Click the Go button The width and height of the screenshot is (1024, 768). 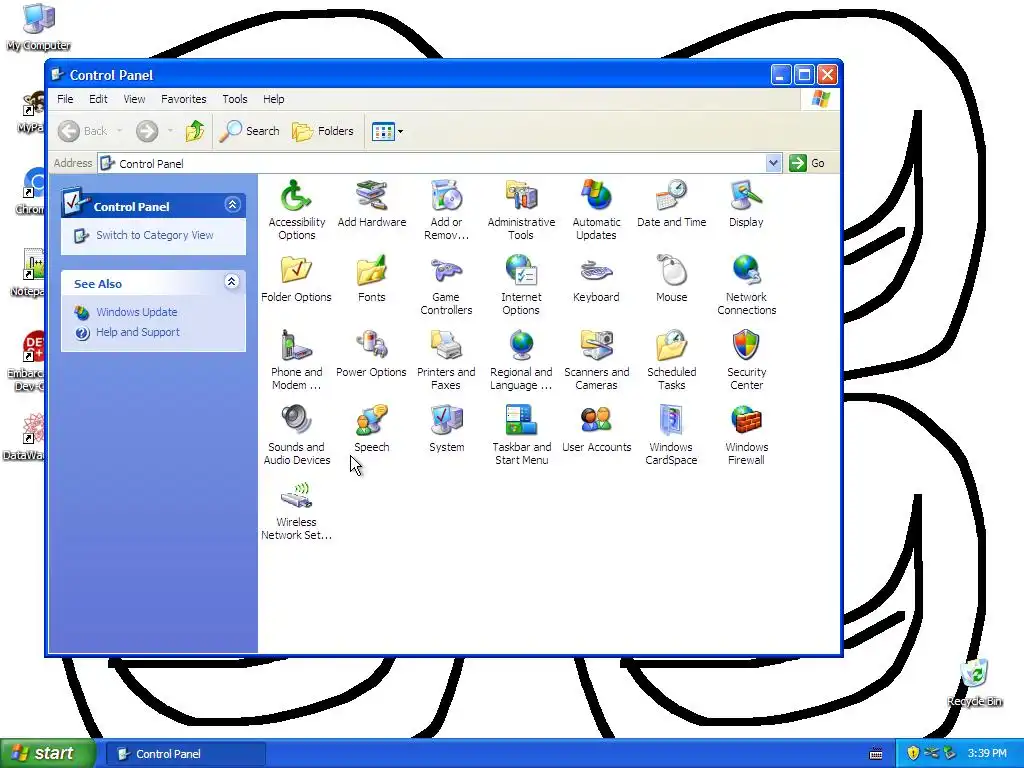pos(807,163)
